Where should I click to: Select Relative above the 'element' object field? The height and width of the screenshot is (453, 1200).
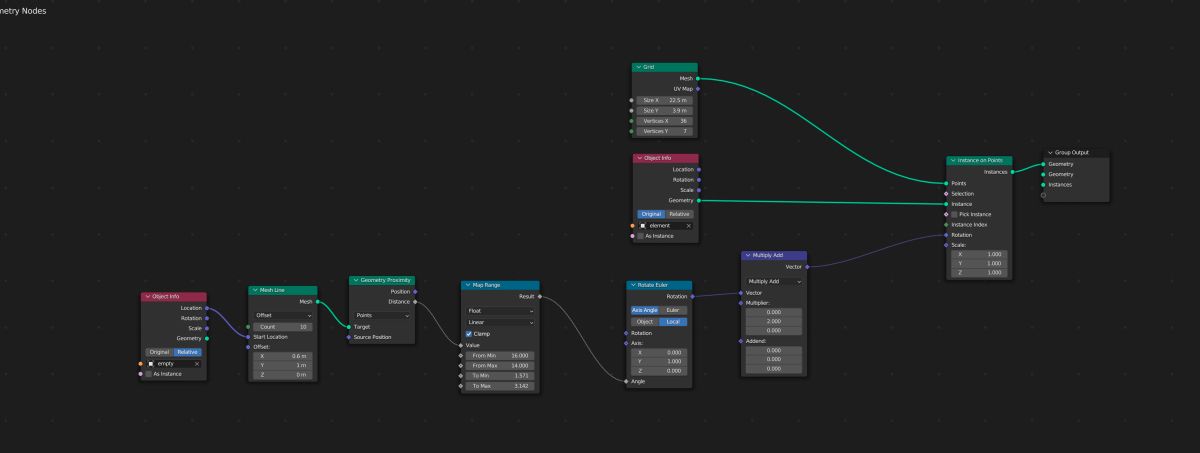[679, 214]
